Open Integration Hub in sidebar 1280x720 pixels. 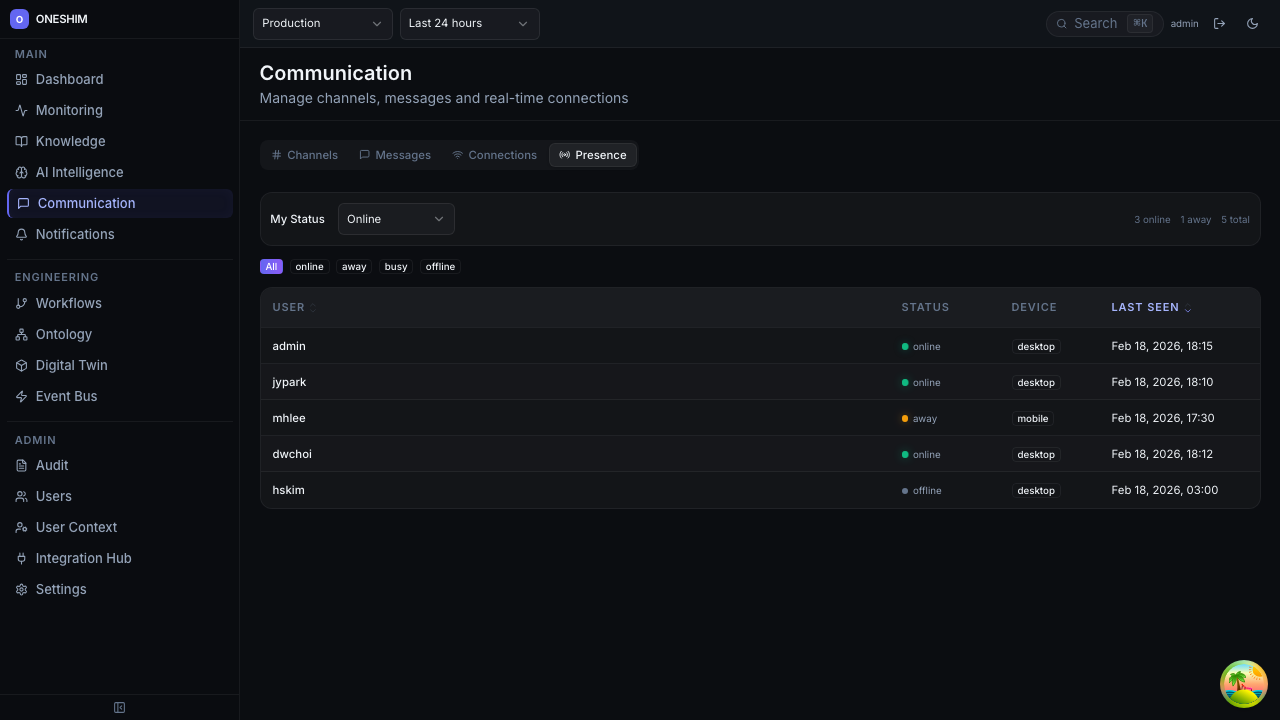83,558
